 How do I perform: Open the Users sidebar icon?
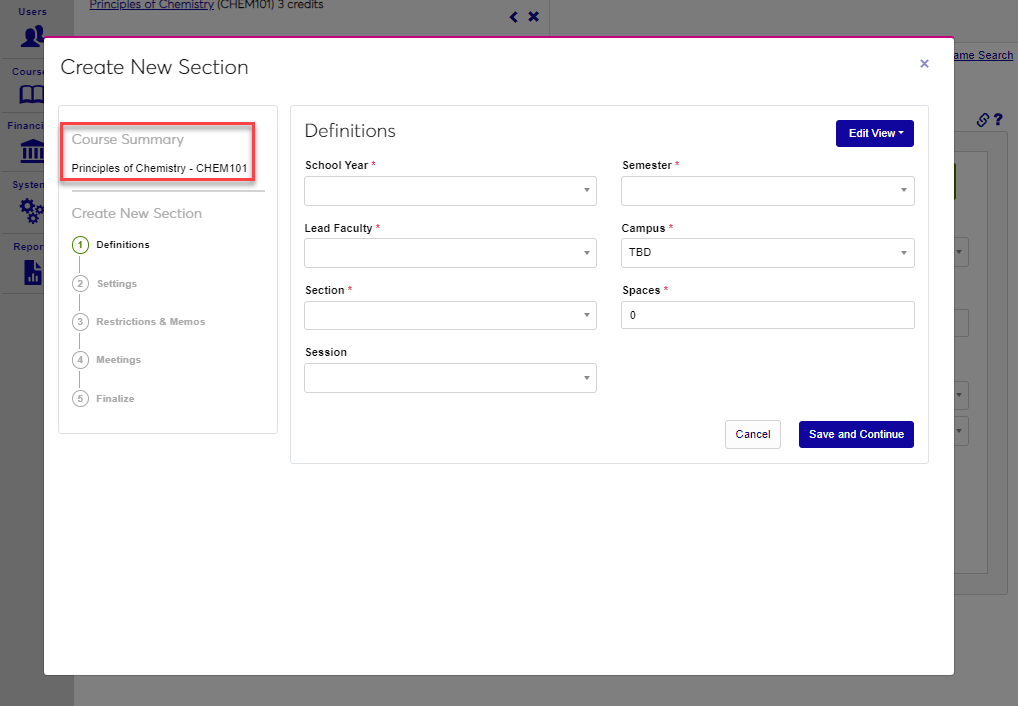[x=33, y=36]
